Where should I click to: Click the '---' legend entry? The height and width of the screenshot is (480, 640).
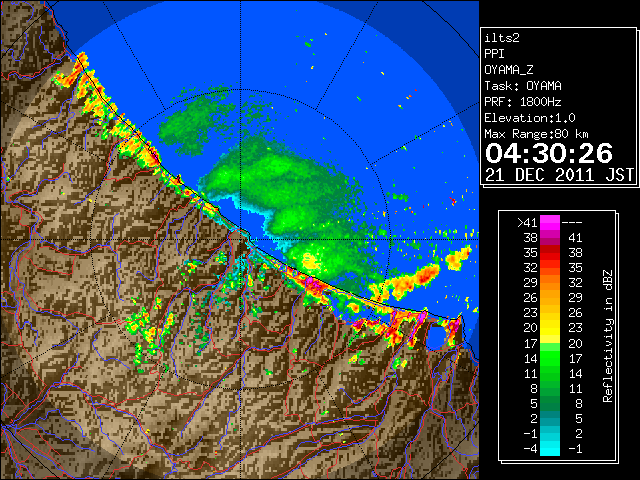[x=572, y=222]
